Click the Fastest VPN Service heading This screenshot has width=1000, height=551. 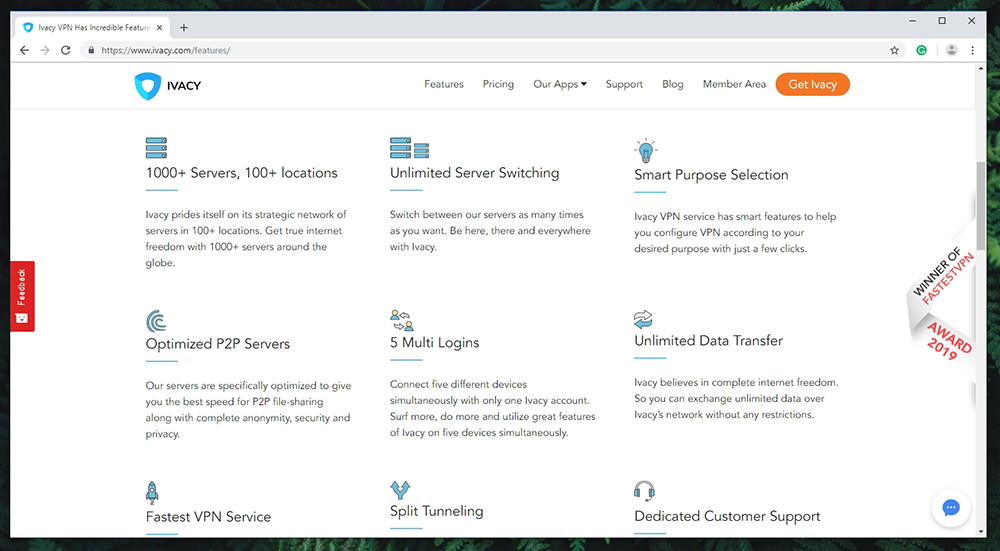click(208, 517)
